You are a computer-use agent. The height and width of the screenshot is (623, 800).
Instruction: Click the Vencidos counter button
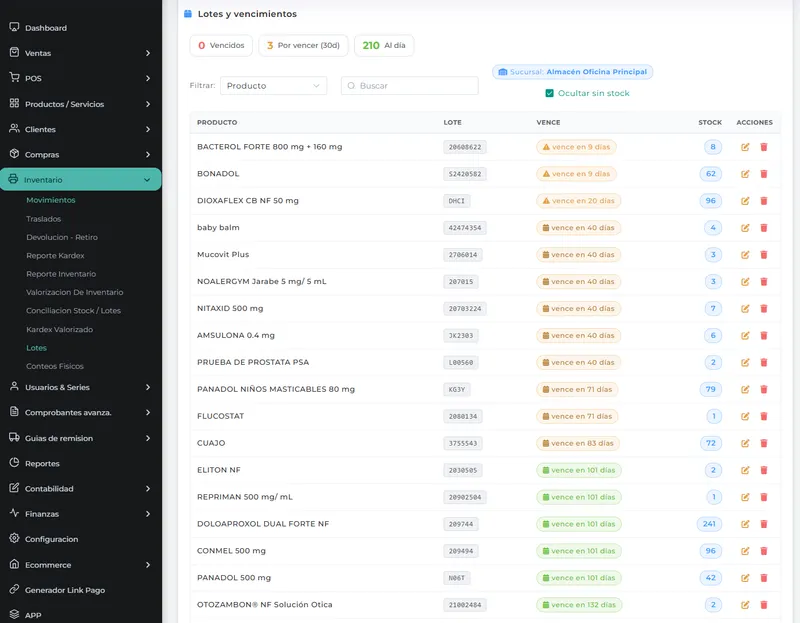[221, 45]
